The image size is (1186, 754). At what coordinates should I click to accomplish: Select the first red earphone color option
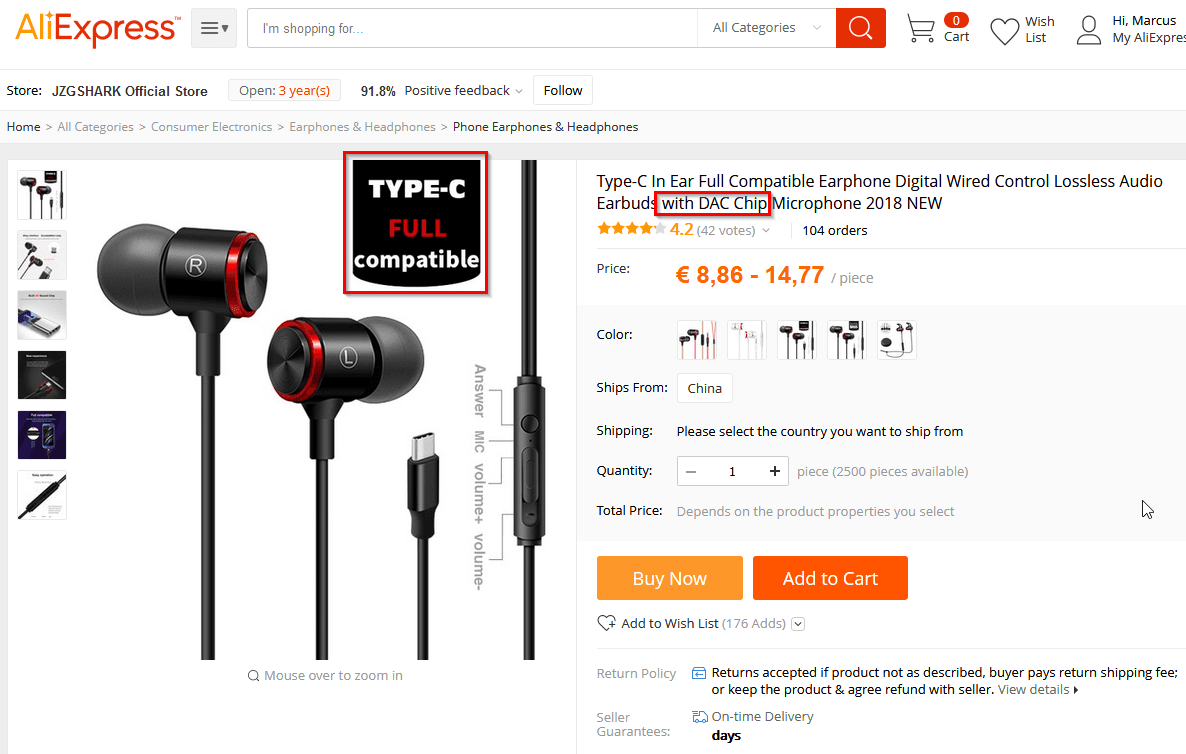tap(697, 340)
